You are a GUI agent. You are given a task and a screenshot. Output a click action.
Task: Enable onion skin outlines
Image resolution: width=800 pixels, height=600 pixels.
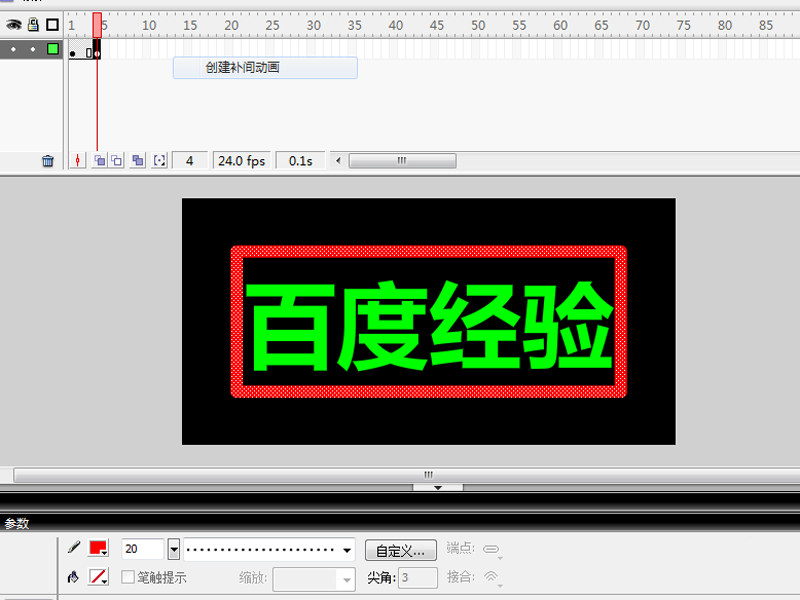[117, 161]
